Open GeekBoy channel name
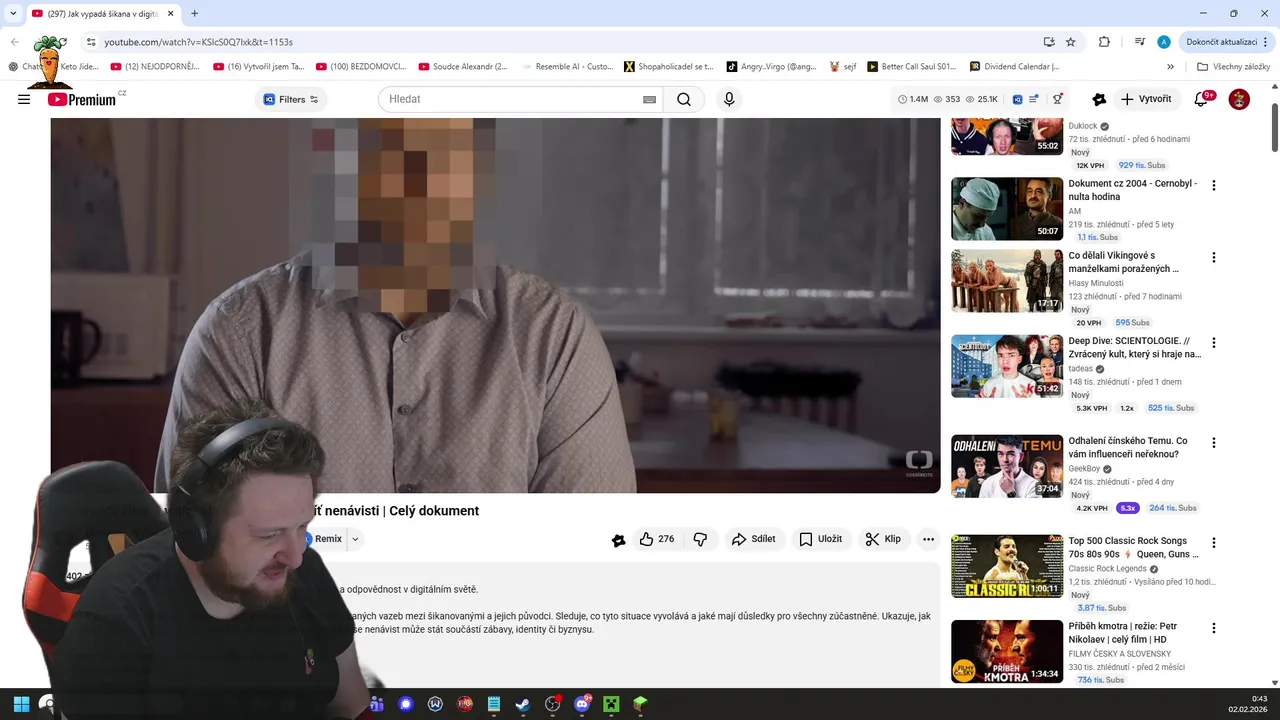 (1084, 468)
